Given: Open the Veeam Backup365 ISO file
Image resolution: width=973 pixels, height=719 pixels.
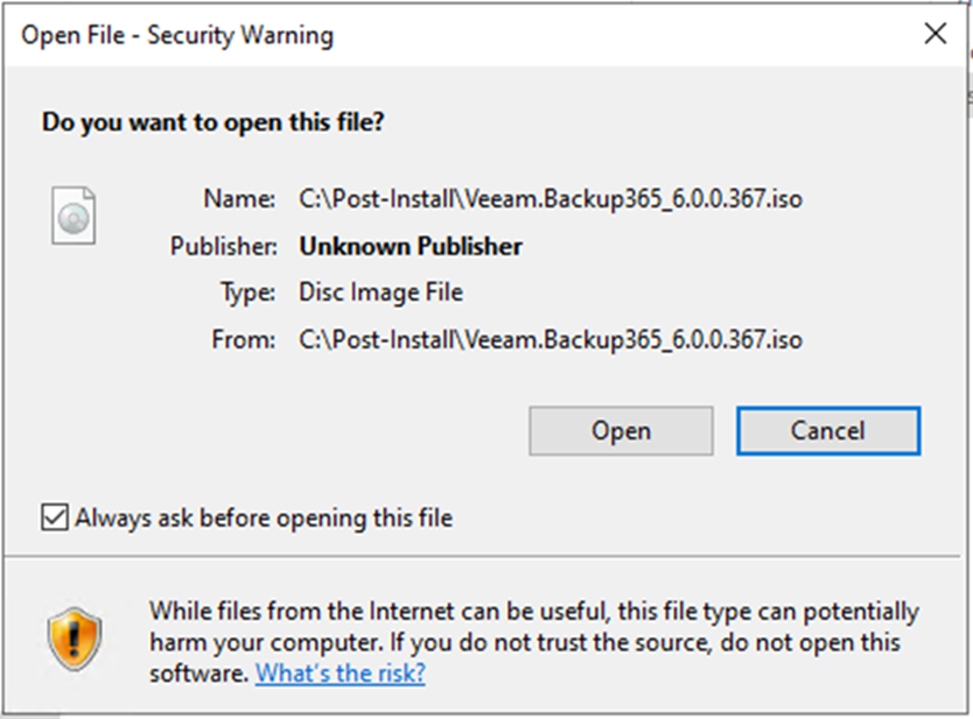Looking at the screenshot, I should tap(621, 431).
